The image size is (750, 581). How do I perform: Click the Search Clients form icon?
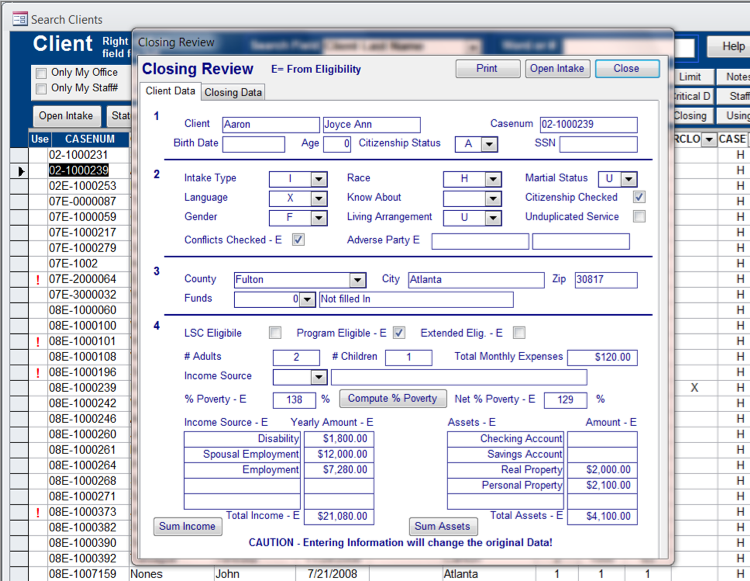tap(19, 19)
